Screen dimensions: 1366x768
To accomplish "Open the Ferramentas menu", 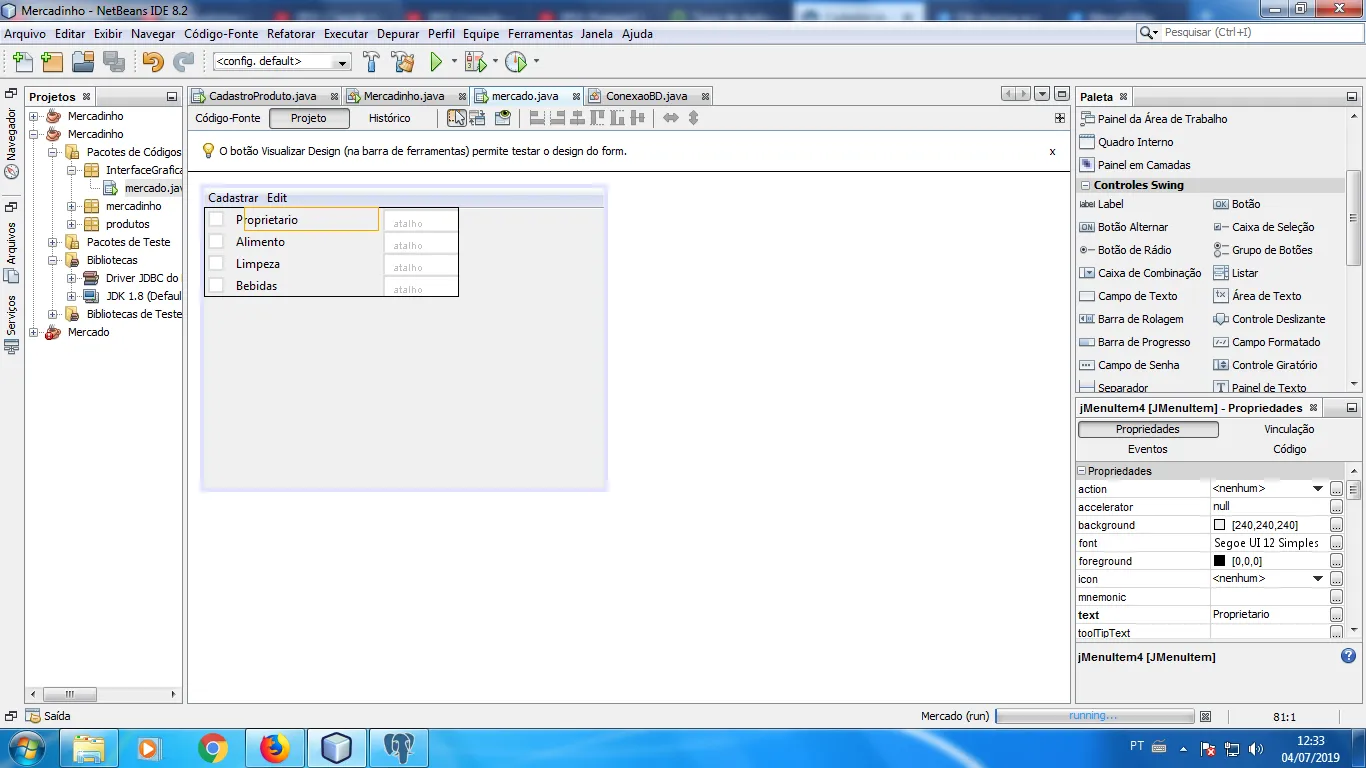I will pos(540,33).
